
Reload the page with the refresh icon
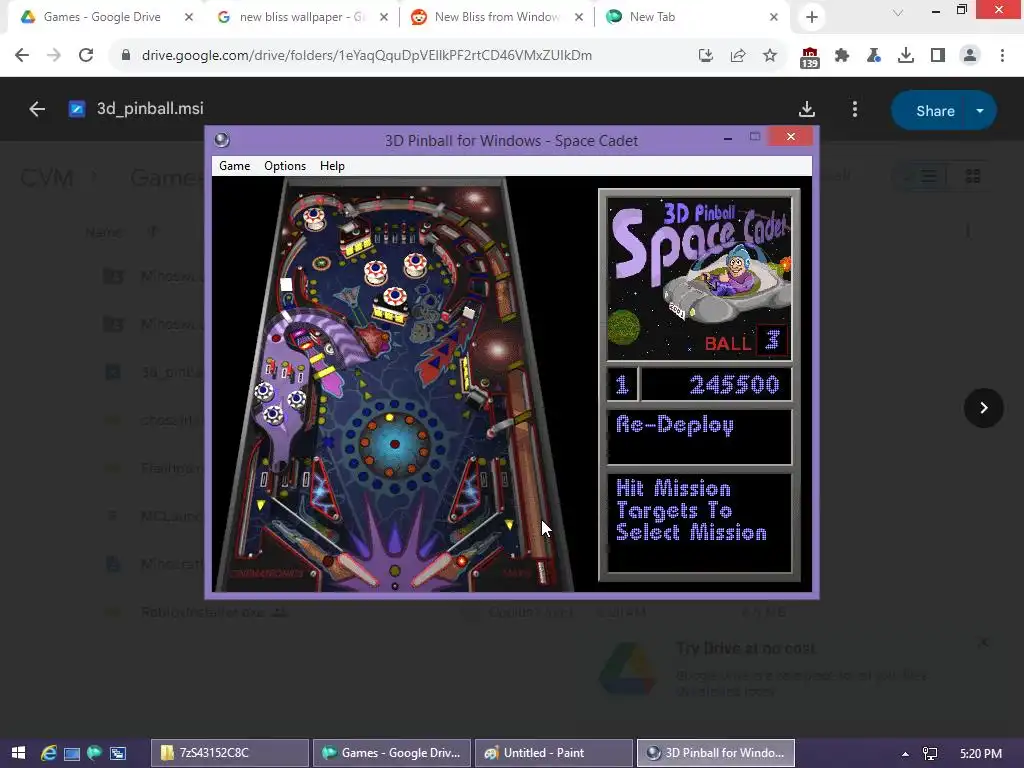(86, 56)
